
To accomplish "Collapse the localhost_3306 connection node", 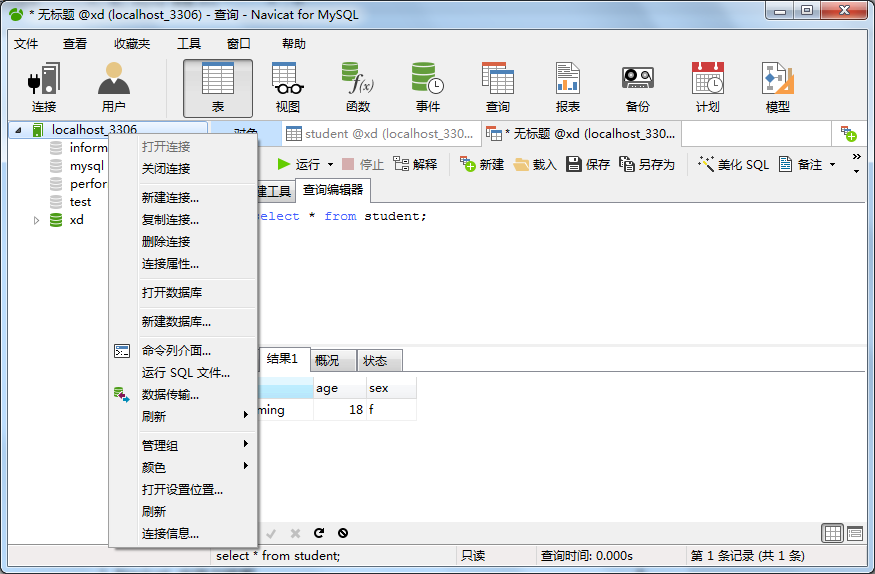I will tap(18, 130).
